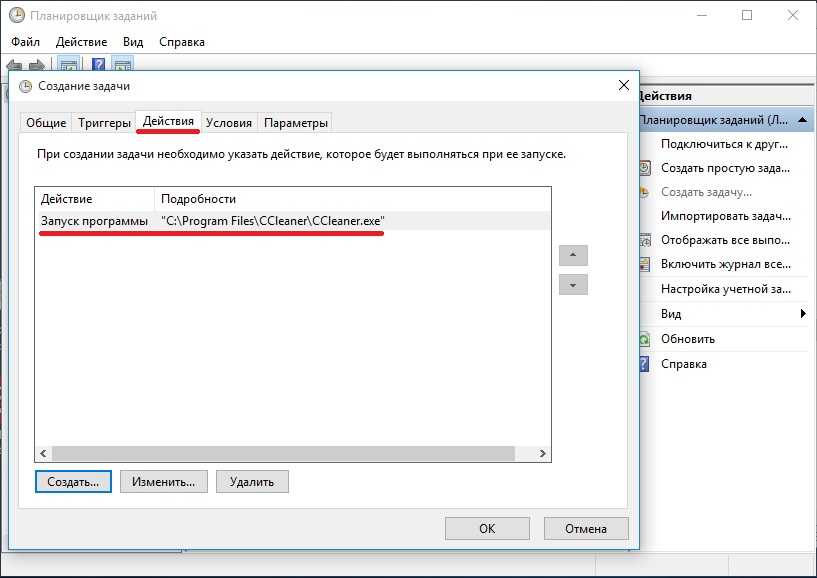Click the help icon beside Справка in pane
The height and width of the screenshot is (578, 817).
coord(645,364)
